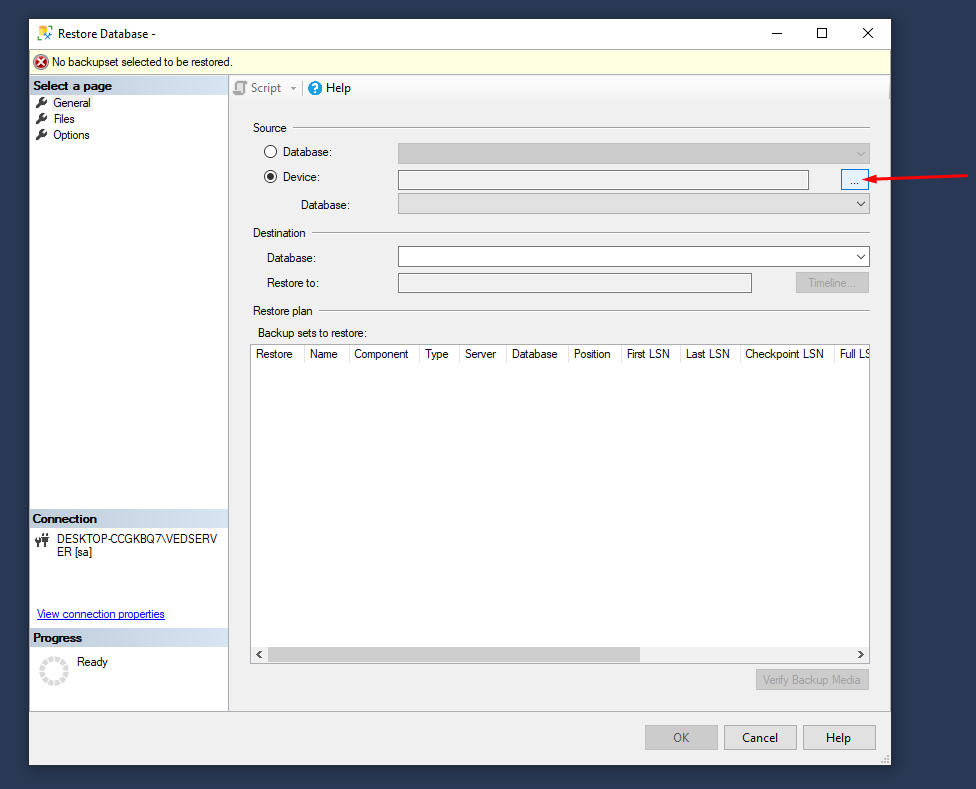The height and width of the screenshot is (789, 976).
Task: Expand the Script dropdown arrow
Action: [293, 88]
